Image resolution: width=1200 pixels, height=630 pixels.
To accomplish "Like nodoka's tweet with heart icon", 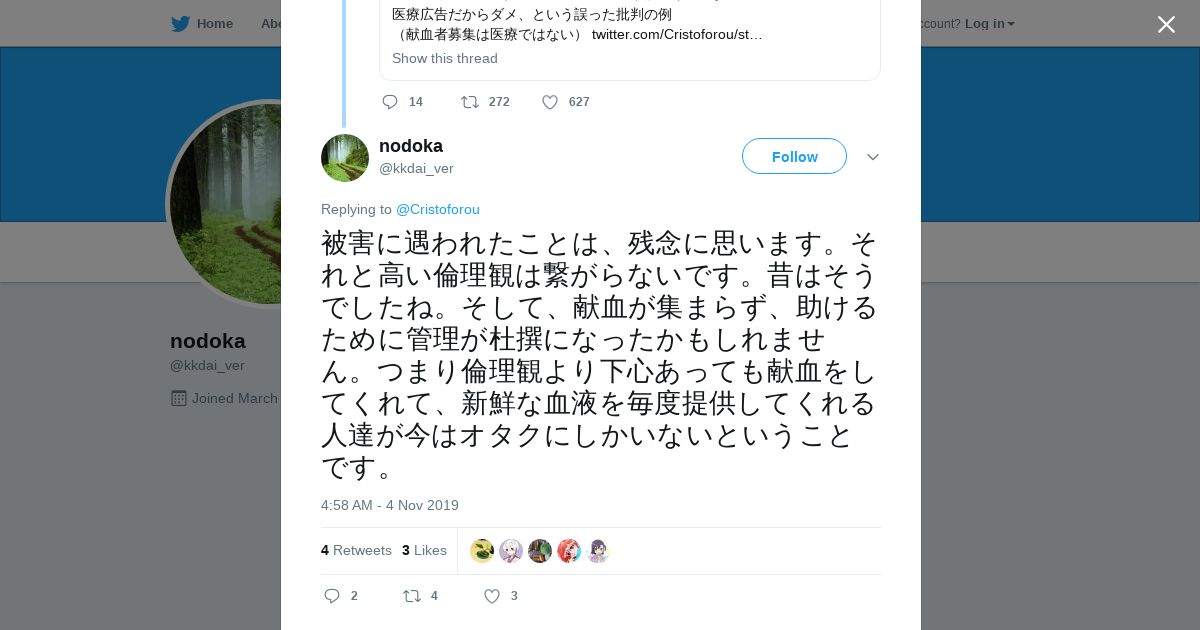I will (x=491, y=596).
